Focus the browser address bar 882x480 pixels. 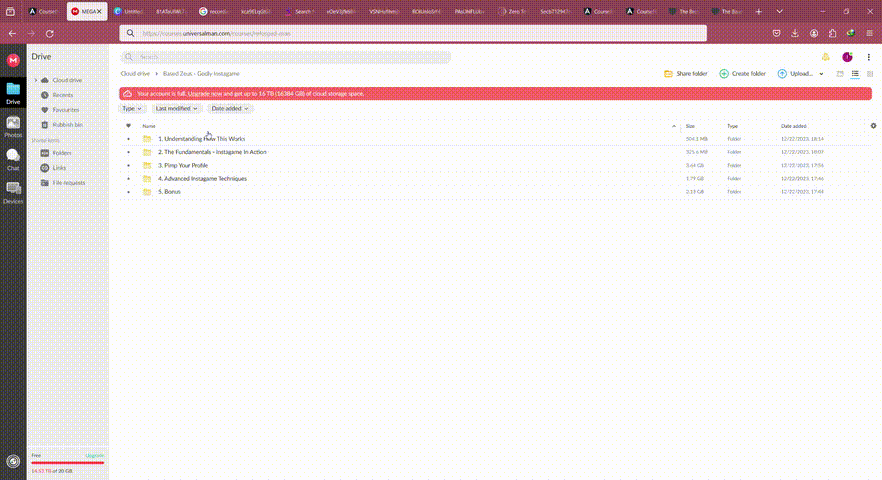point(413,33)
